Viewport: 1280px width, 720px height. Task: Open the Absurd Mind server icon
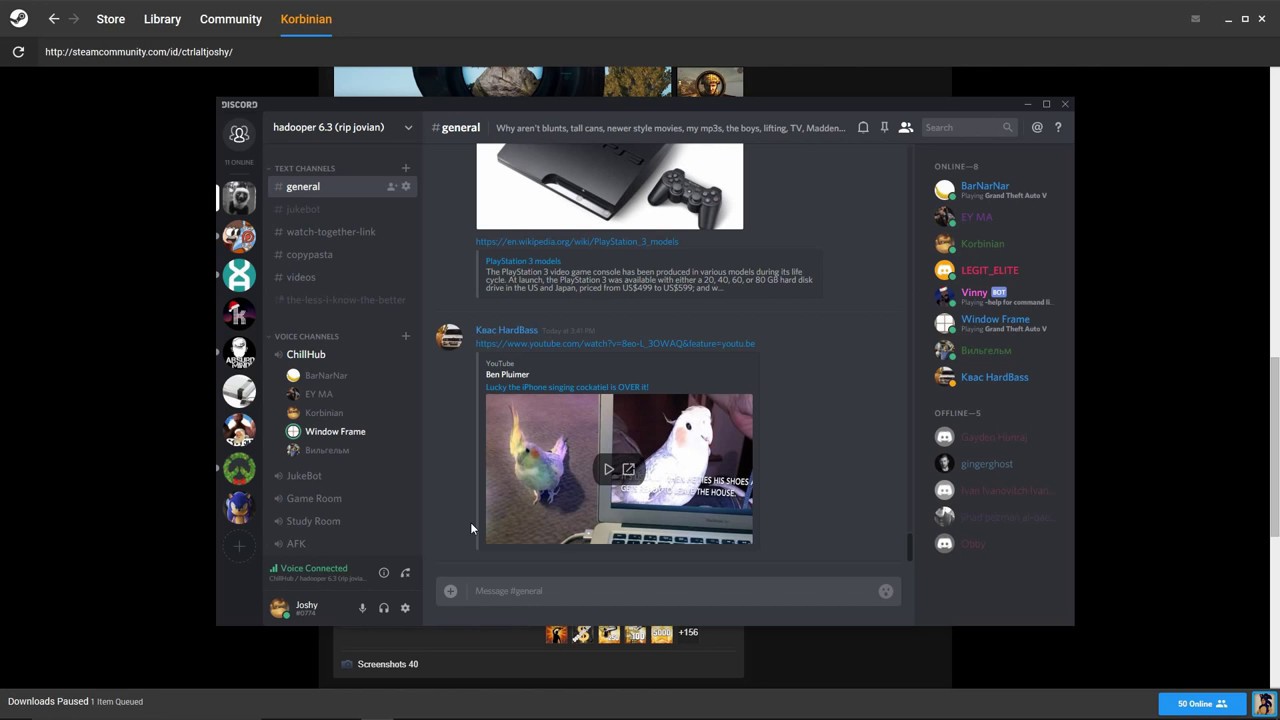coord(239,353)
